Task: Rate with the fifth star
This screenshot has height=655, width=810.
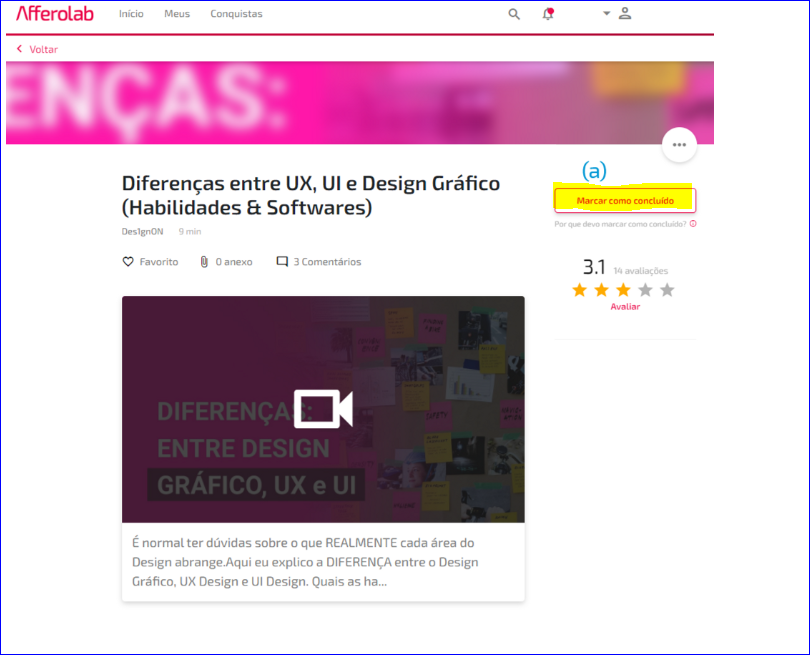Action: pos(667,290)
